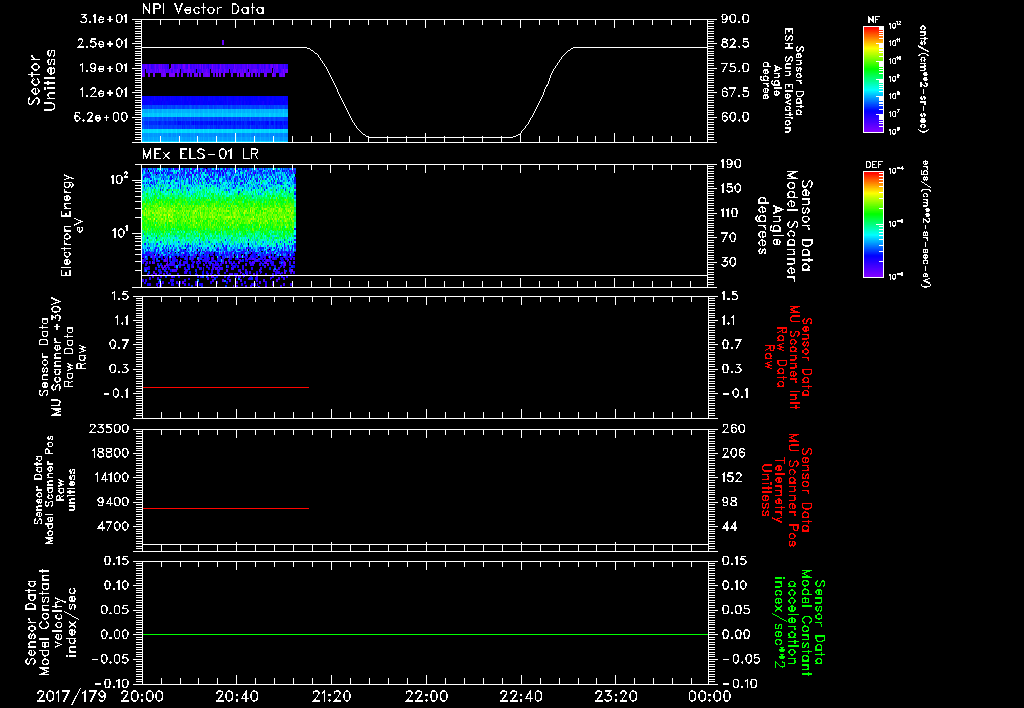Click the 22:40 time axis label
This screenshot has width=1024, height=708.
[x=523, y=696]
